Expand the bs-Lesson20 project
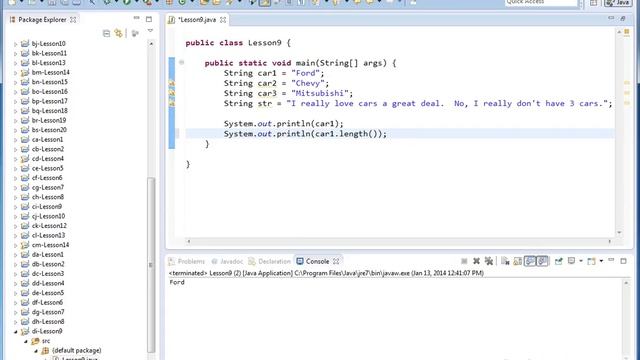The image size is (640, 360). pos(16,130)
